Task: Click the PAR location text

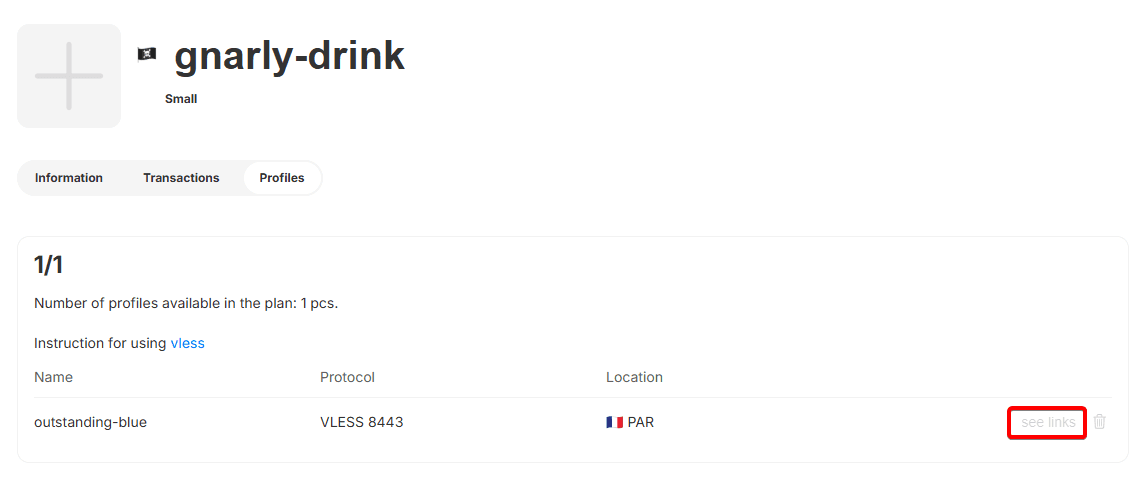Action: click(641, 422)
